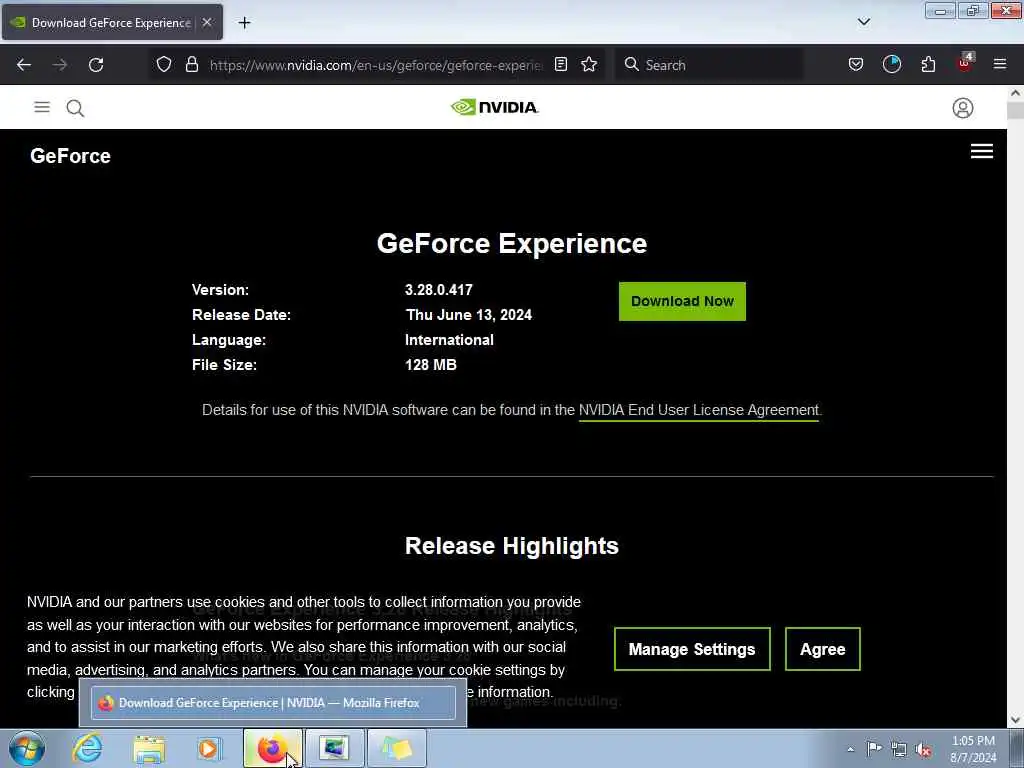The image size is (1024, 768).
Task: Go to NVIDIA home via the logo
Action: 494,107
